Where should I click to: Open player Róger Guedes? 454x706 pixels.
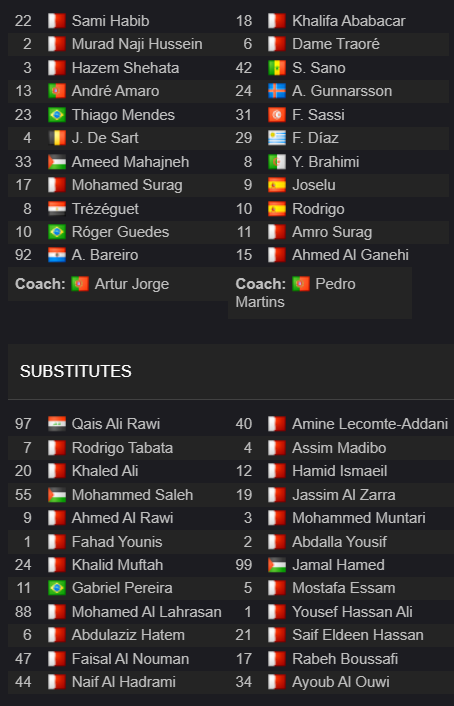point(120,232)
